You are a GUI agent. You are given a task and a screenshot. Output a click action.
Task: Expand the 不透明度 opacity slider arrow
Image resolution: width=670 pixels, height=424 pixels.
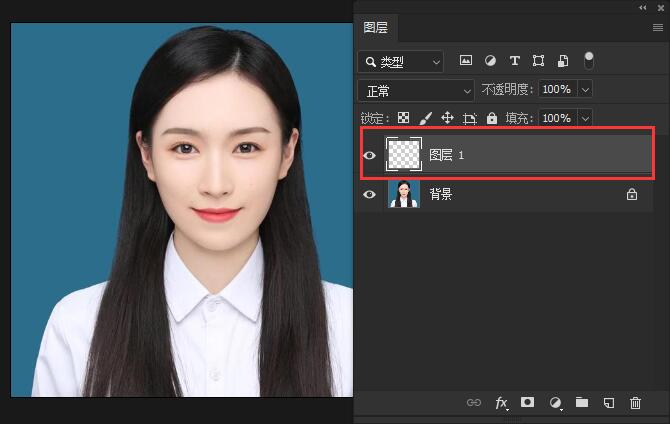(x=585, y=90)
